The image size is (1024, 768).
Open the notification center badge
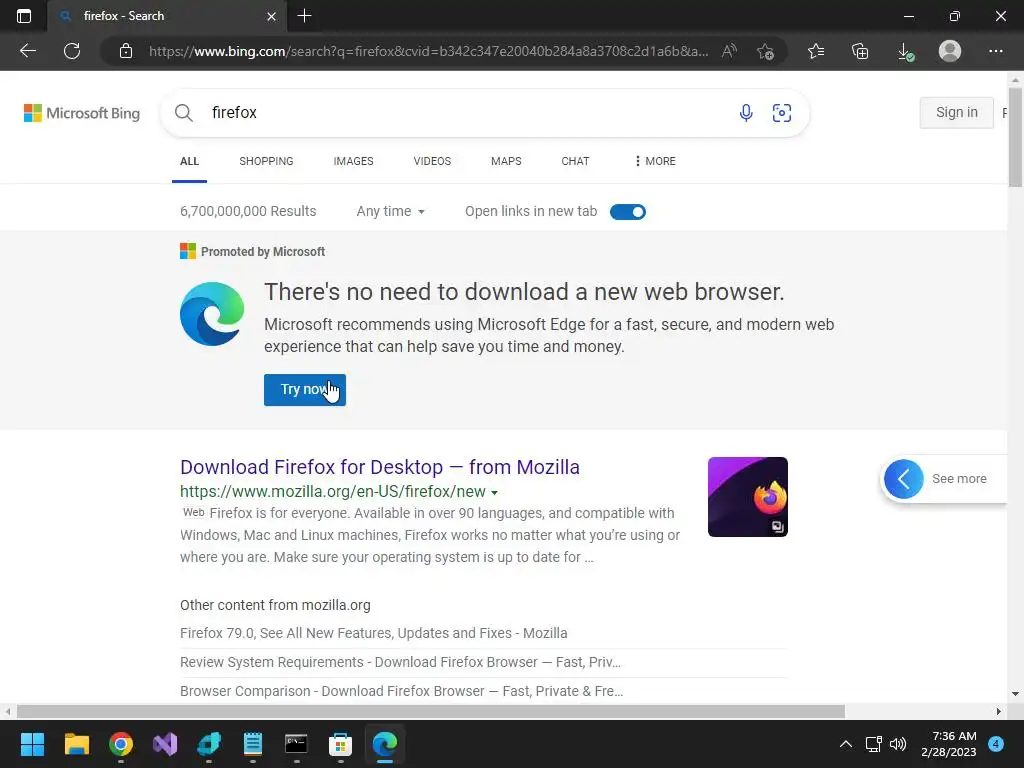995,744
